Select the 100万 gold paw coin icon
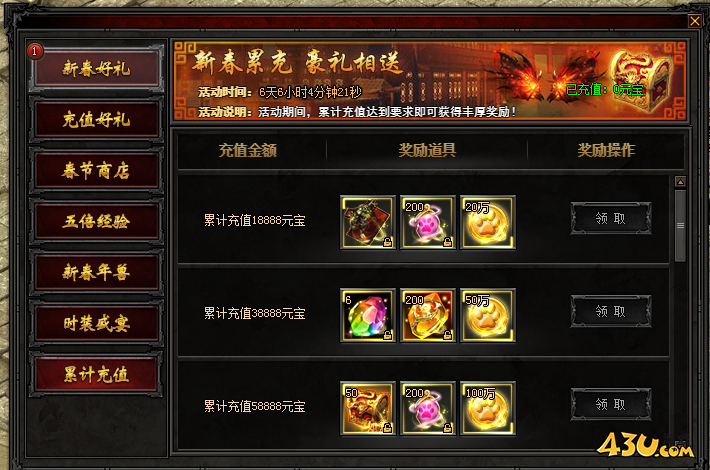 tap(488, 408)
